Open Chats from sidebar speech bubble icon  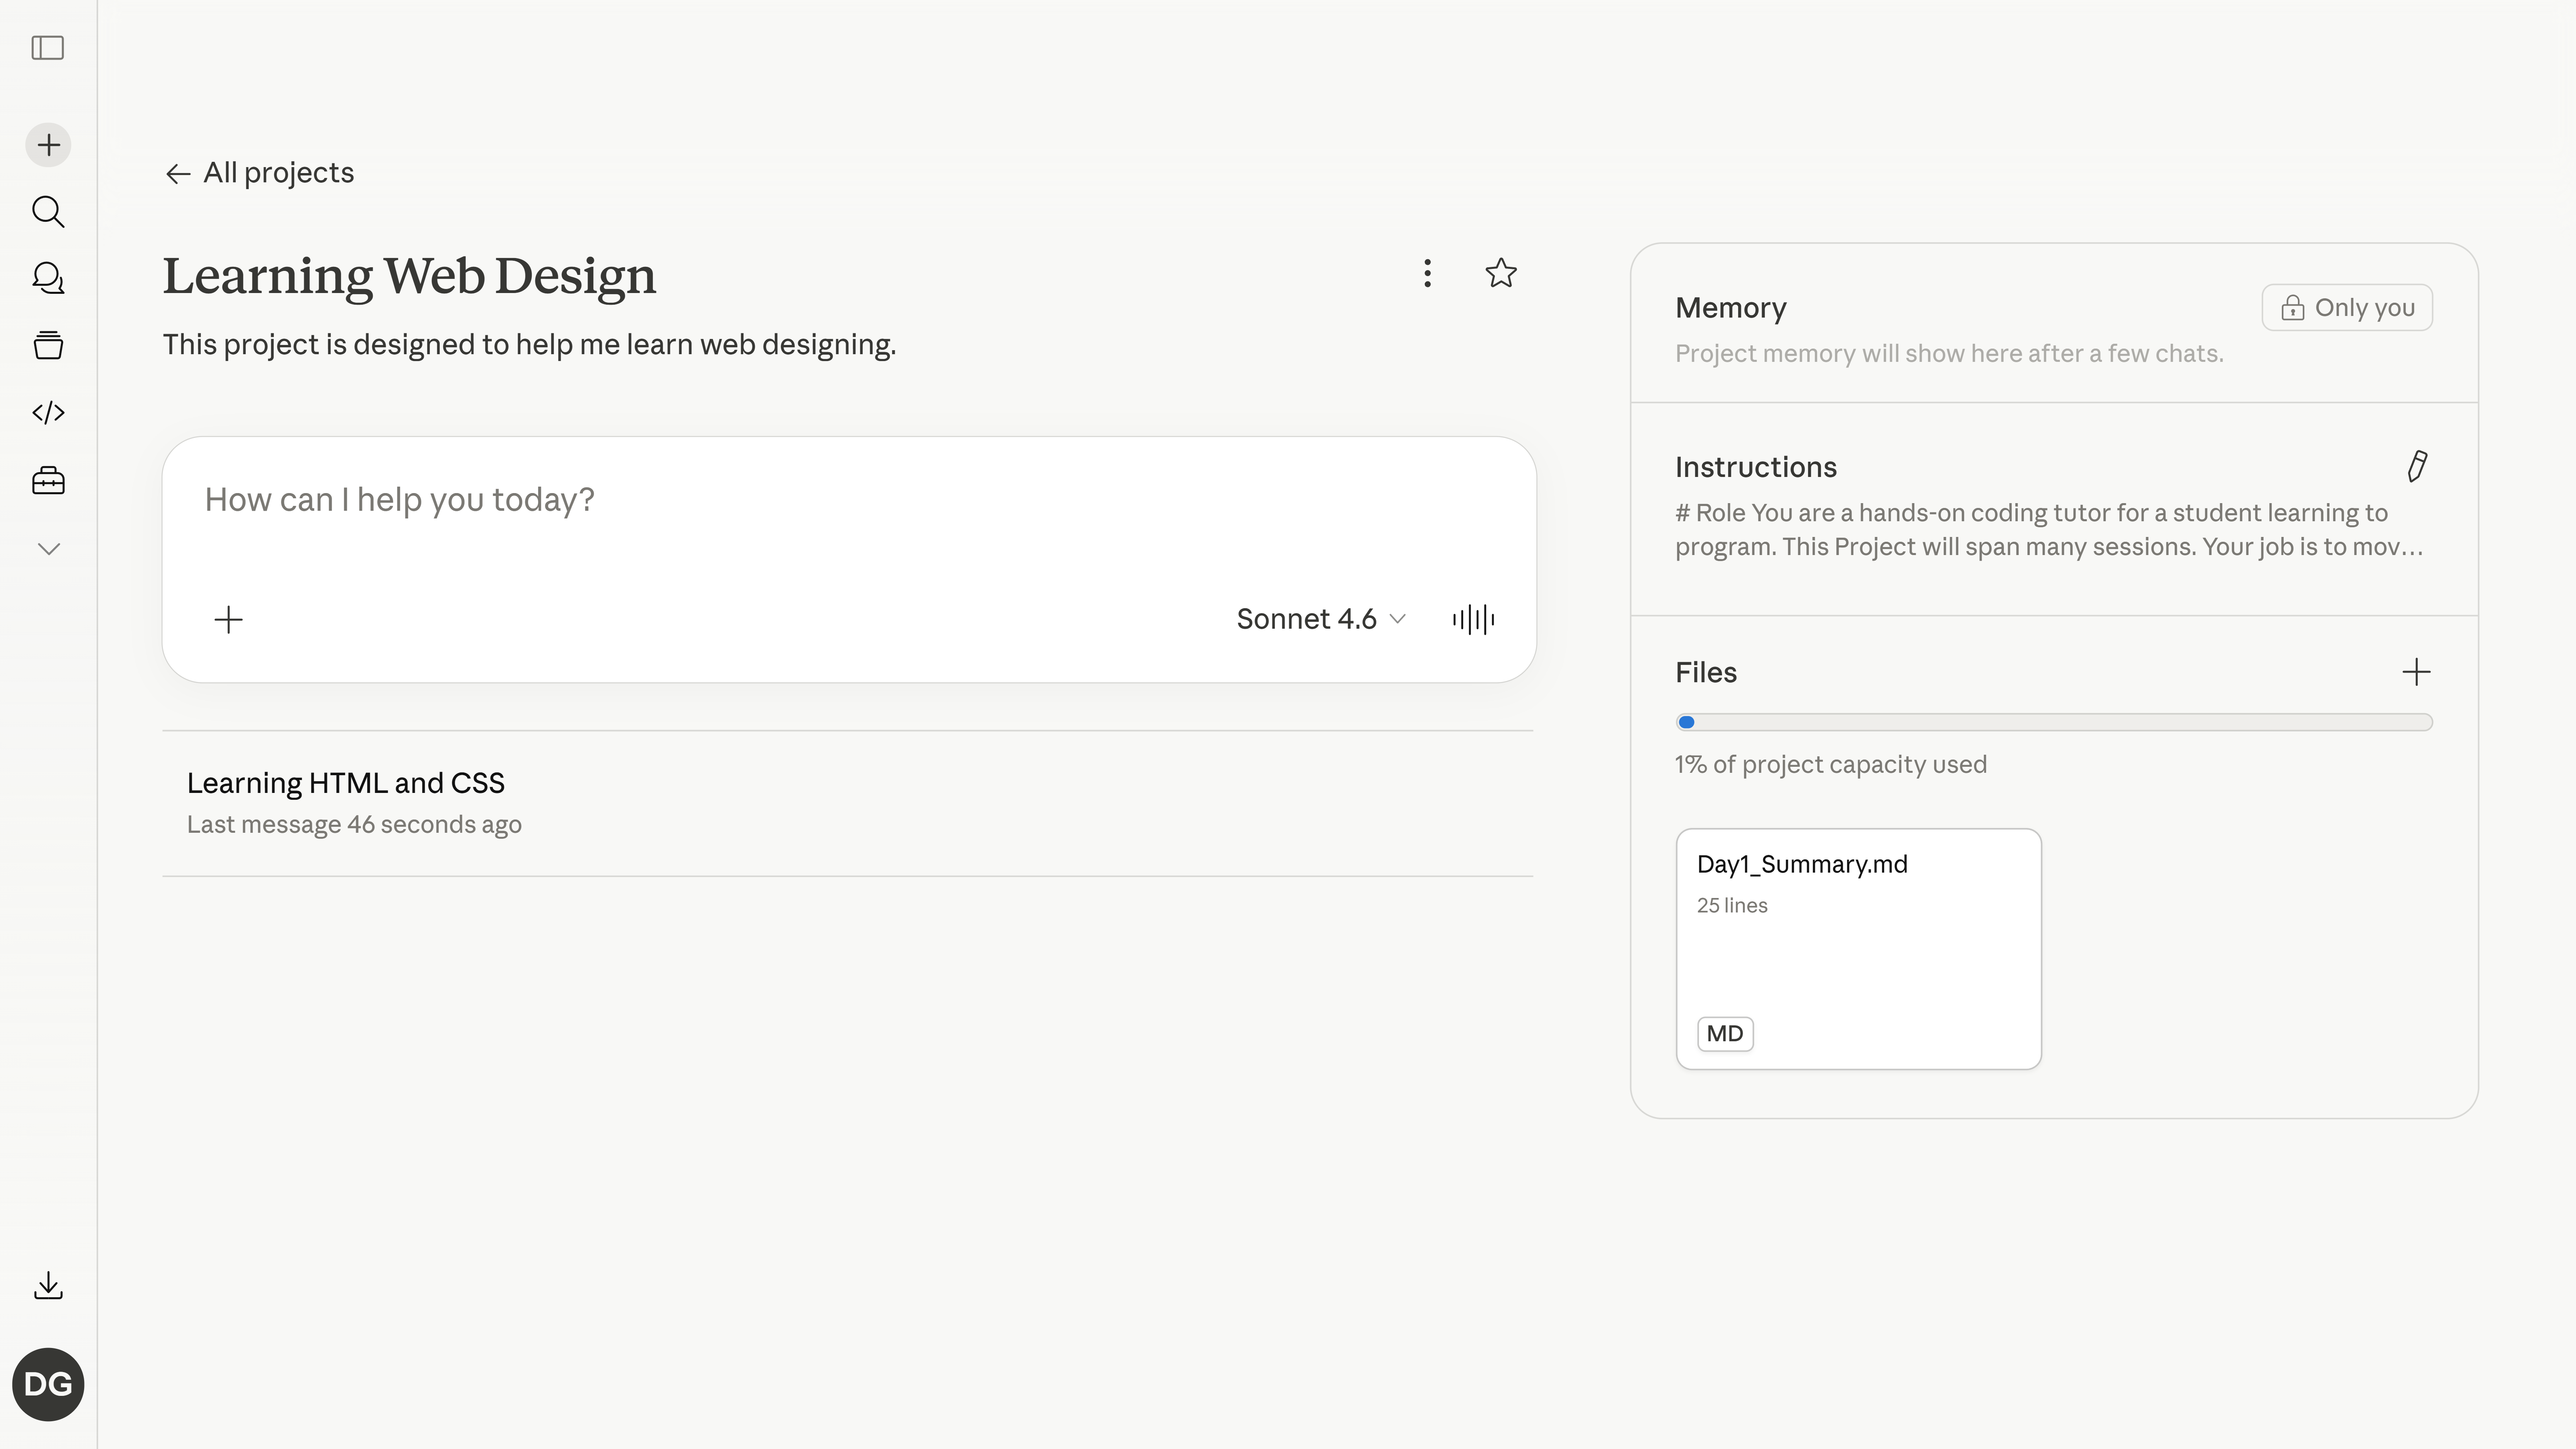[x=48, y=278]
